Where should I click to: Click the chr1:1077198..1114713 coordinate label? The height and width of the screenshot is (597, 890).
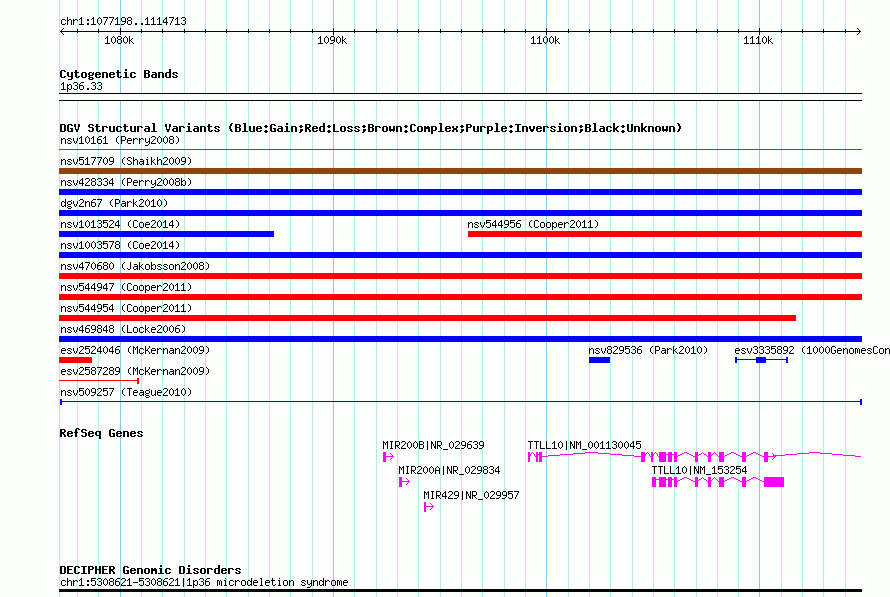pos(123,21)
